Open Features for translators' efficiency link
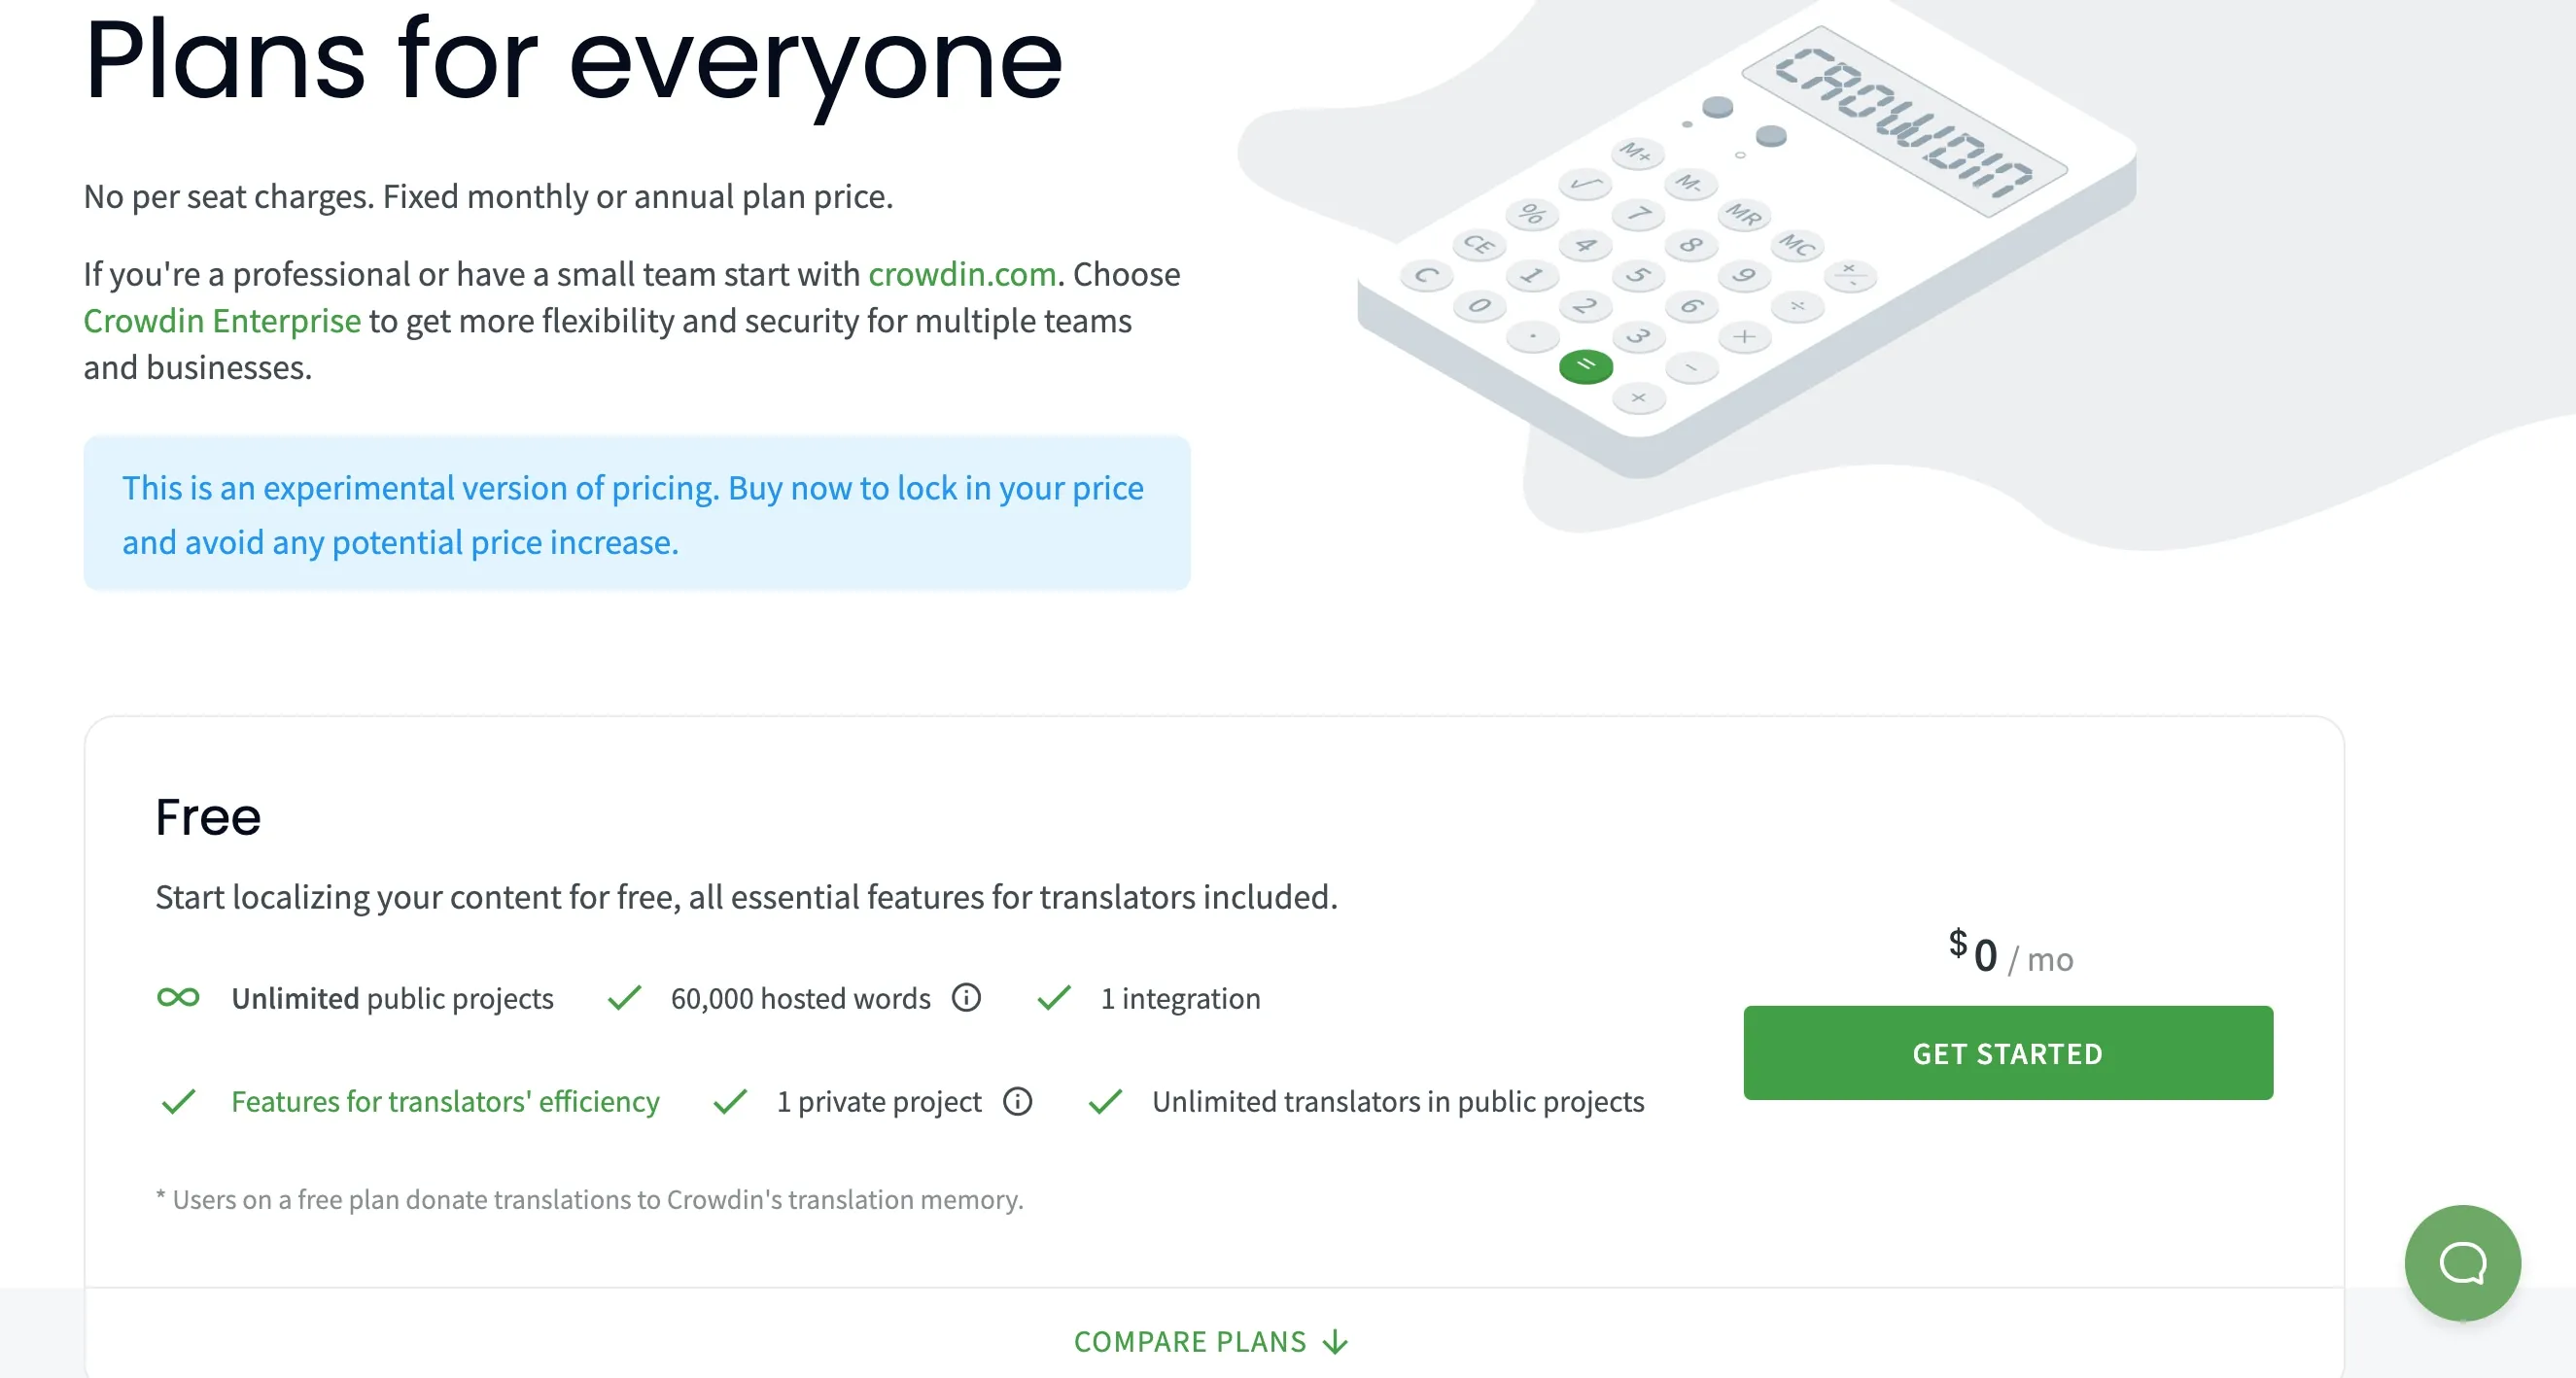This screenshot has width=2576, height=1378. point(445,1102)
